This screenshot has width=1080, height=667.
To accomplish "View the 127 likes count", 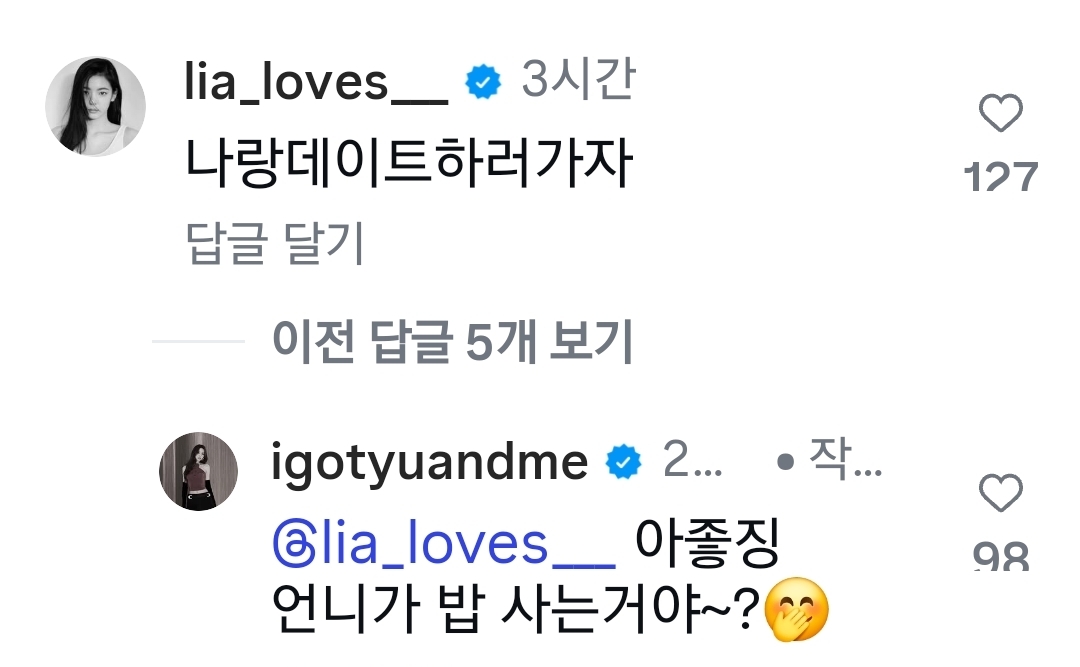I will click(x=1000, y=178).
